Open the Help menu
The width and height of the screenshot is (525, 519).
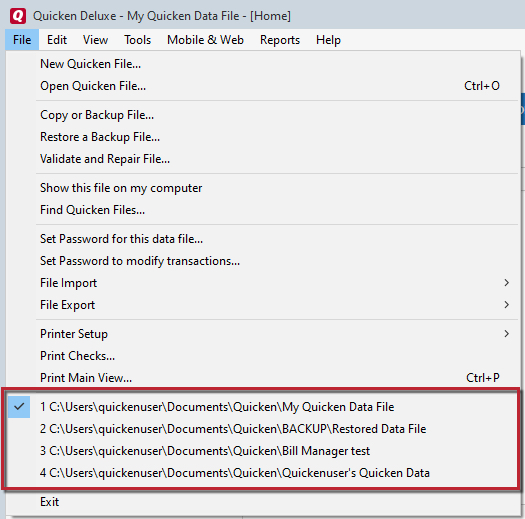pos(328,40)
